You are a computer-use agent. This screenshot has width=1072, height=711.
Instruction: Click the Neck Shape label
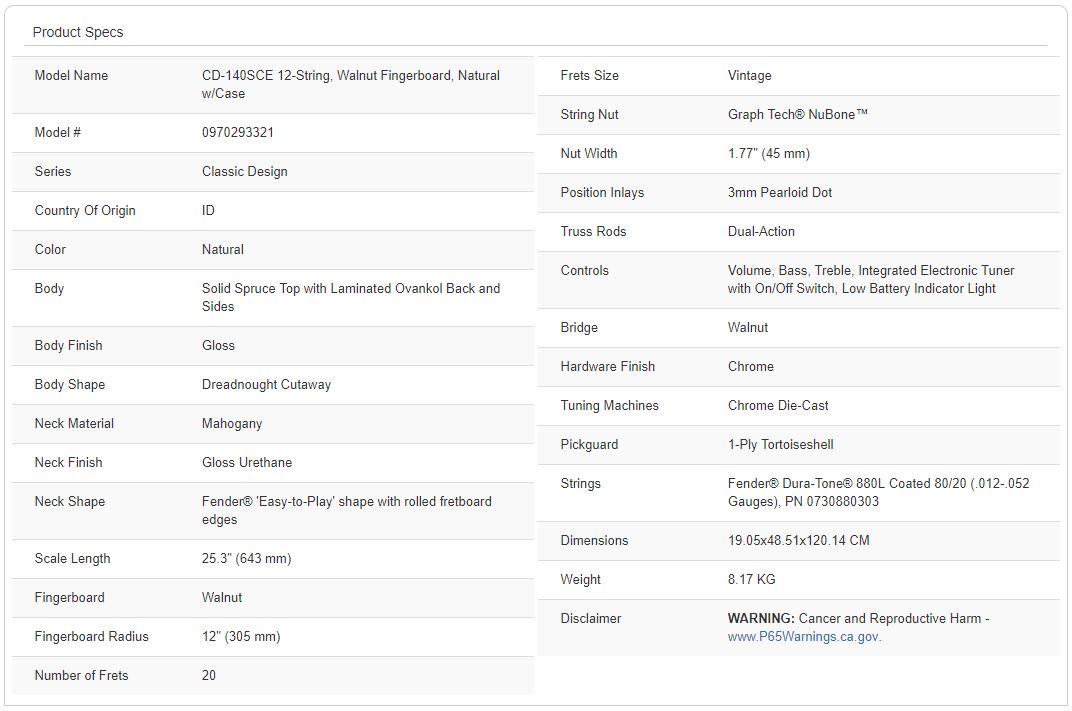(x=70, y=502)
